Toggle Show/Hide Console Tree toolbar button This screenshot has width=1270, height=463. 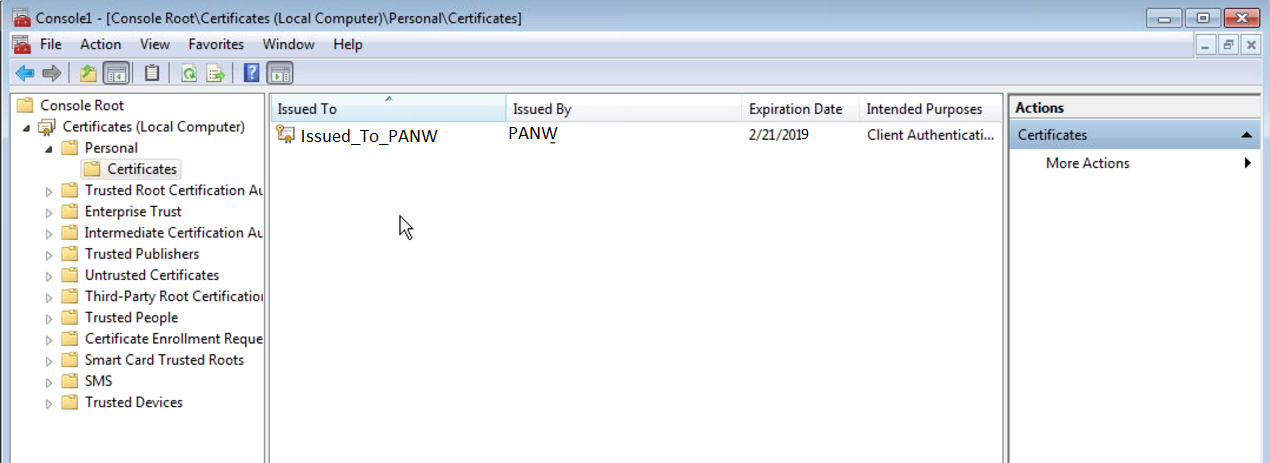pos(117,73)
